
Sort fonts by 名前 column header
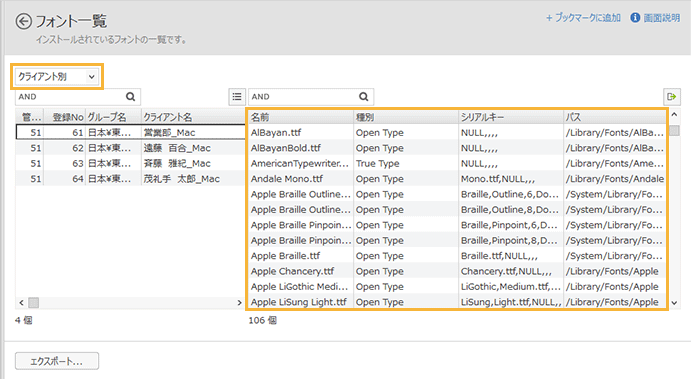301,117
